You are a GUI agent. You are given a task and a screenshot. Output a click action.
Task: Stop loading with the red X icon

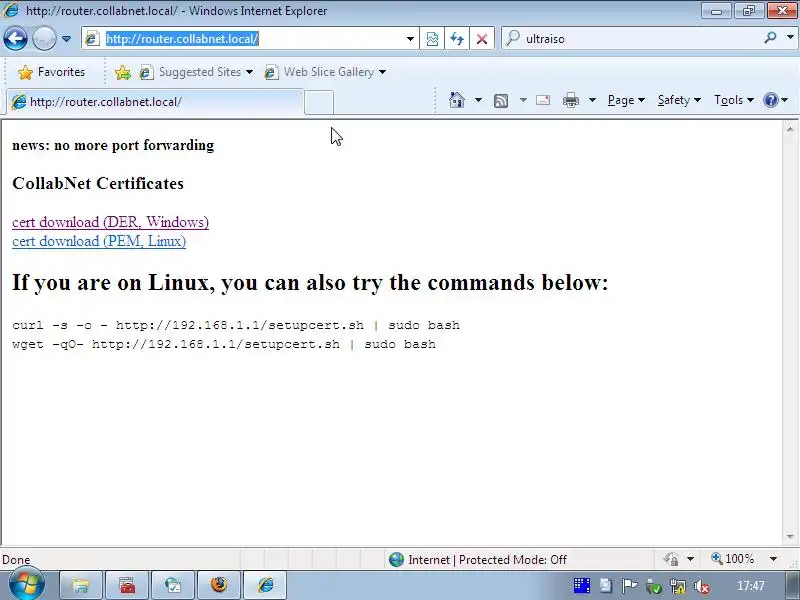point(482,39)
